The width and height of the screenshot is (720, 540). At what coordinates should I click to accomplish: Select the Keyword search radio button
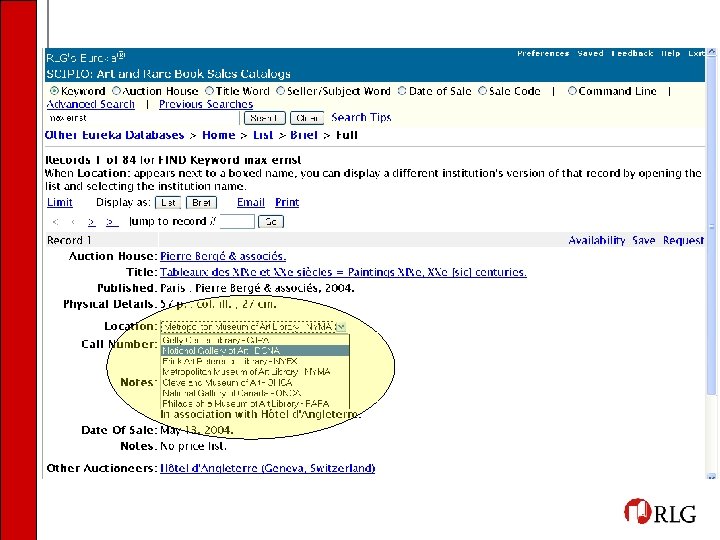click(x=54, y=91)
